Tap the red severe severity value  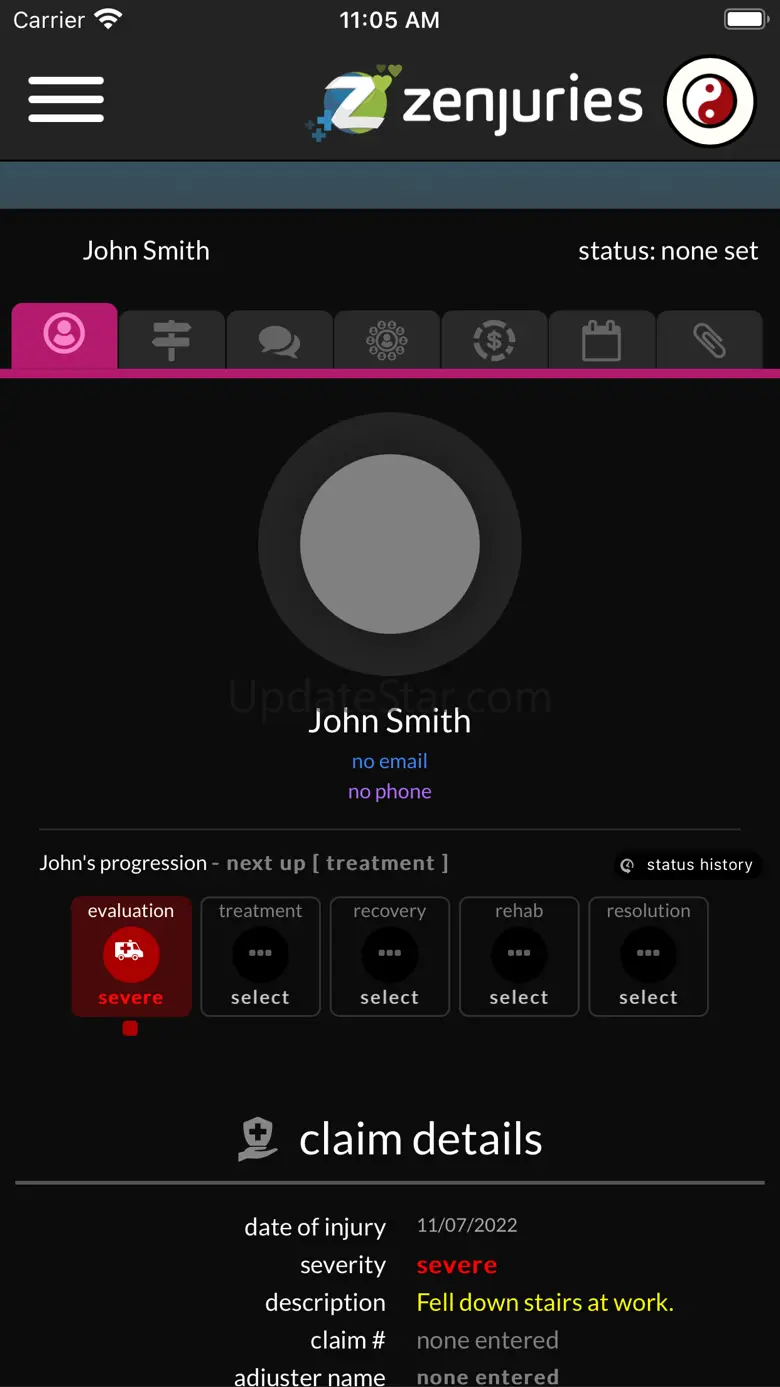(x=457, y=1265)
